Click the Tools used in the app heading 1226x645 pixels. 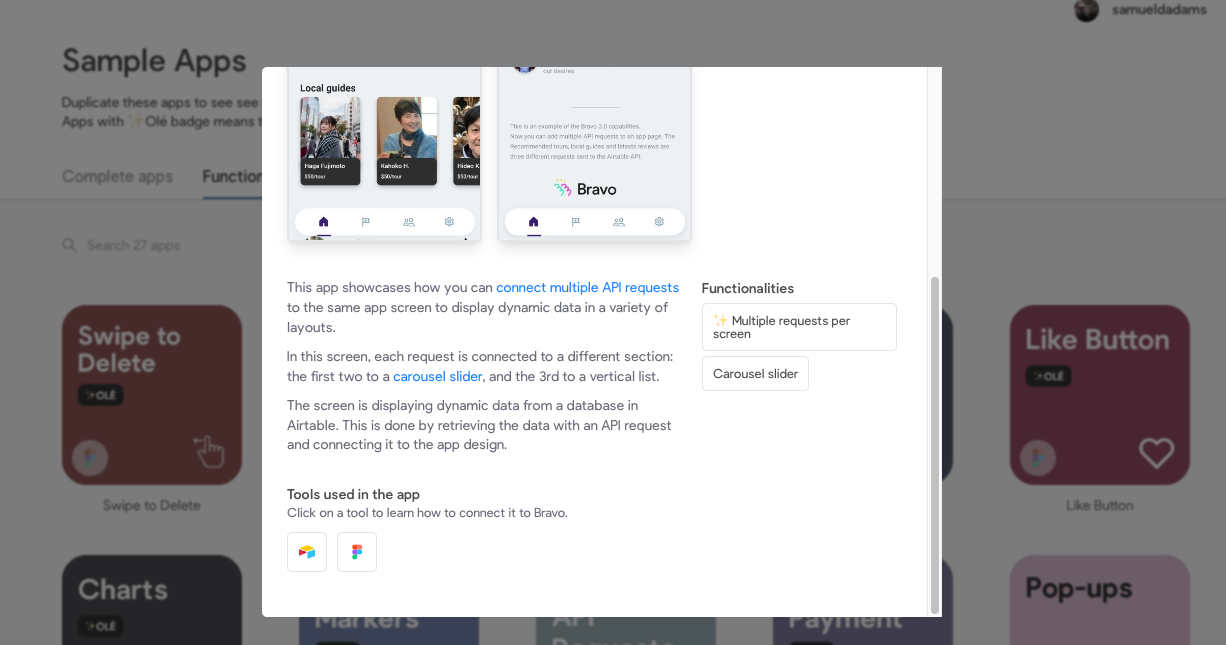pyautogui.click(x=353, y=494)
